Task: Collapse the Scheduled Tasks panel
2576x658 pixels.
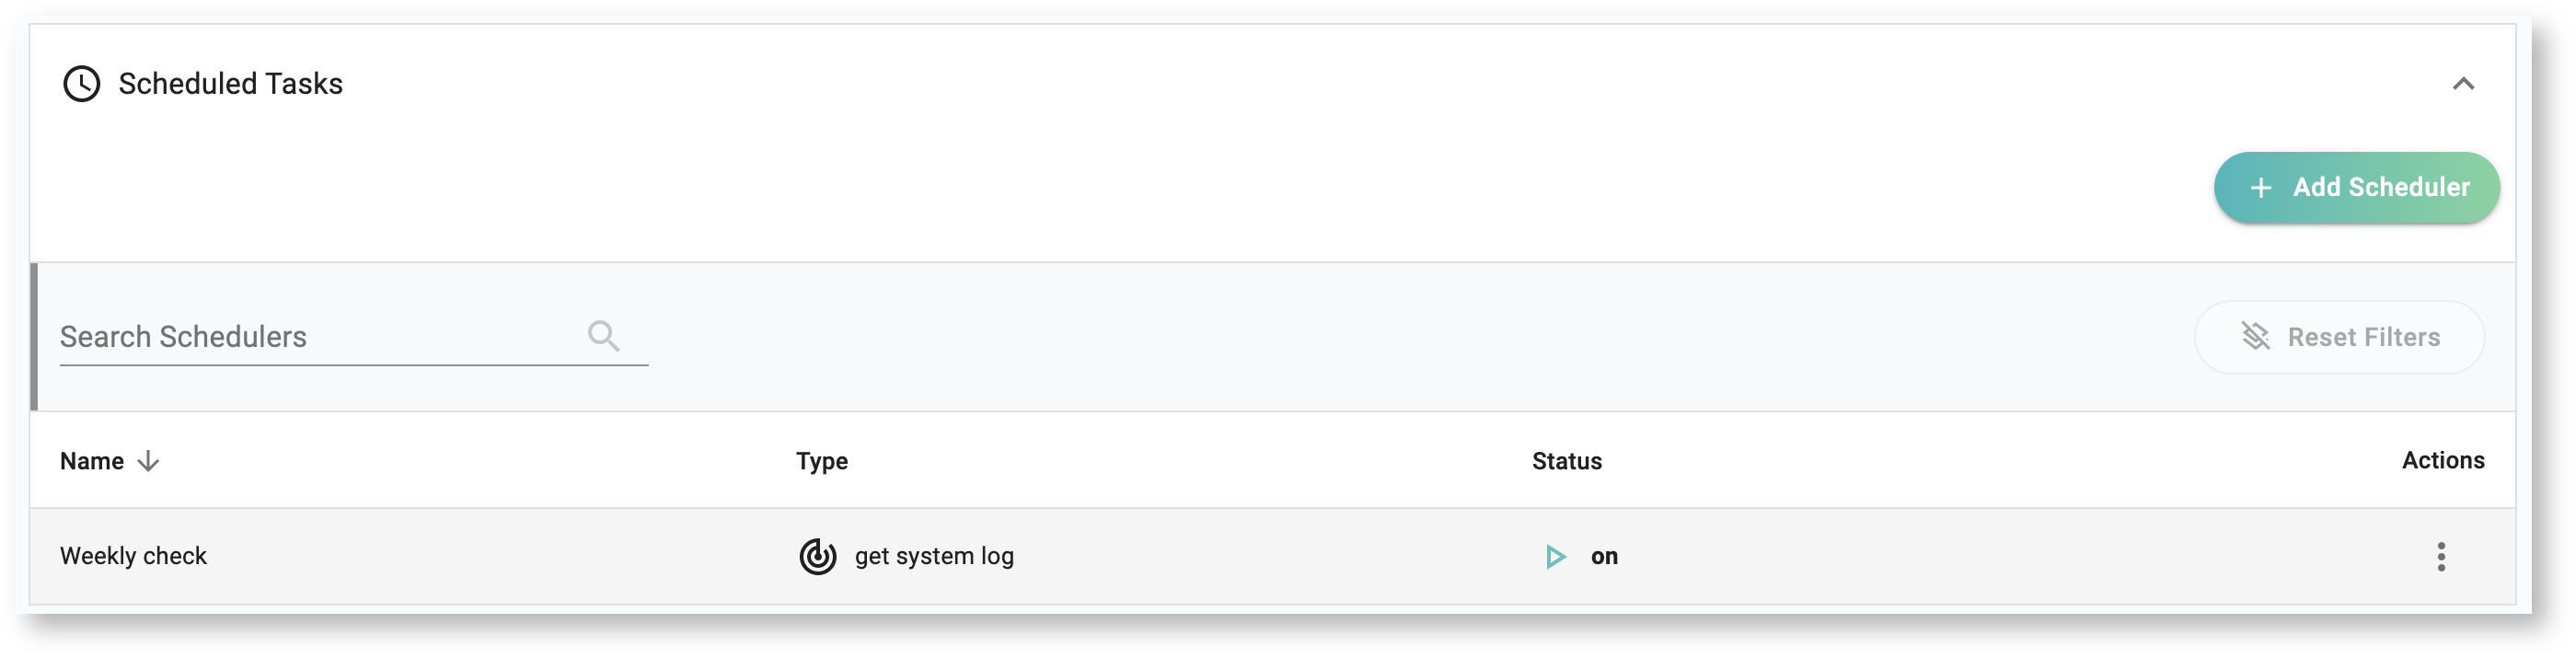Action: [x=2462, y=84]
